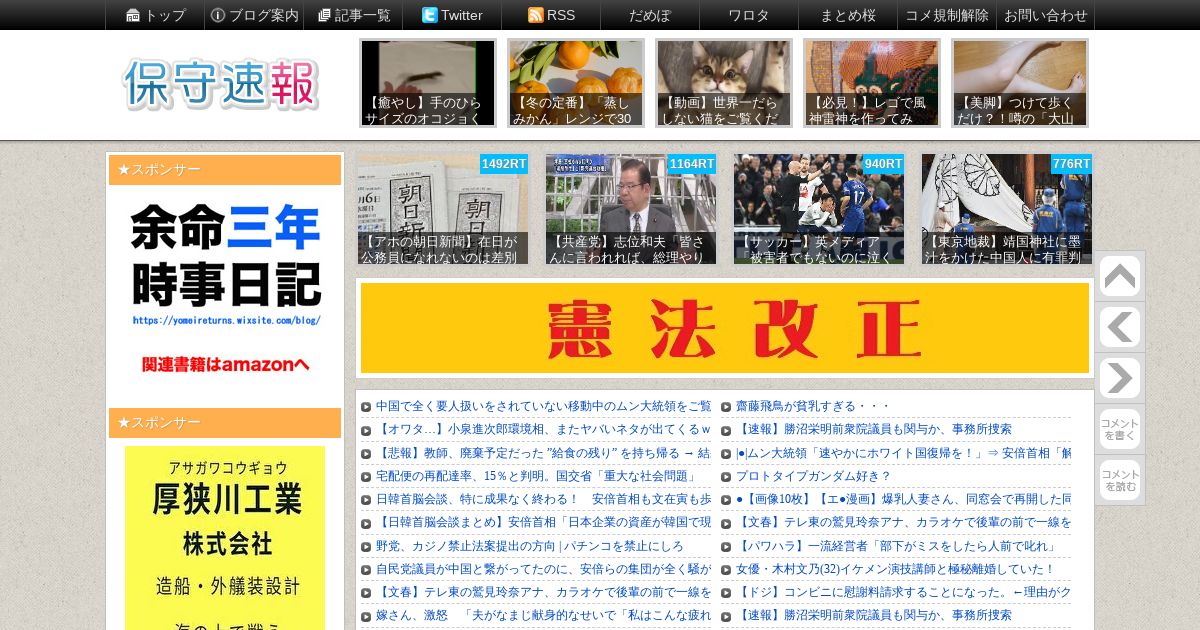Open the コメ規制解除 menu link

click(x=947, y=15)
